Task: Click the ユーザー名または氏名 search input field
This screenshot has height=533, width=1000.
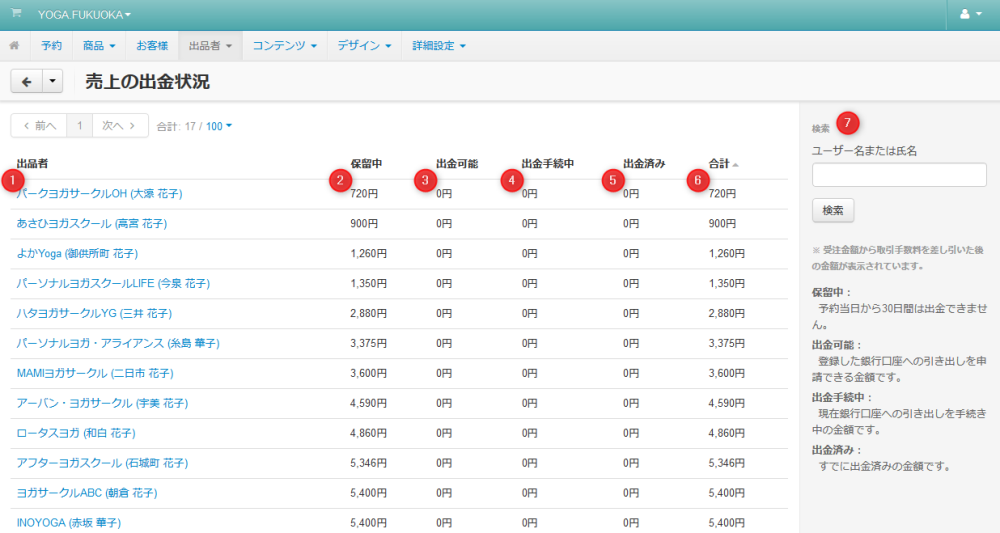Action: [899, 175]
